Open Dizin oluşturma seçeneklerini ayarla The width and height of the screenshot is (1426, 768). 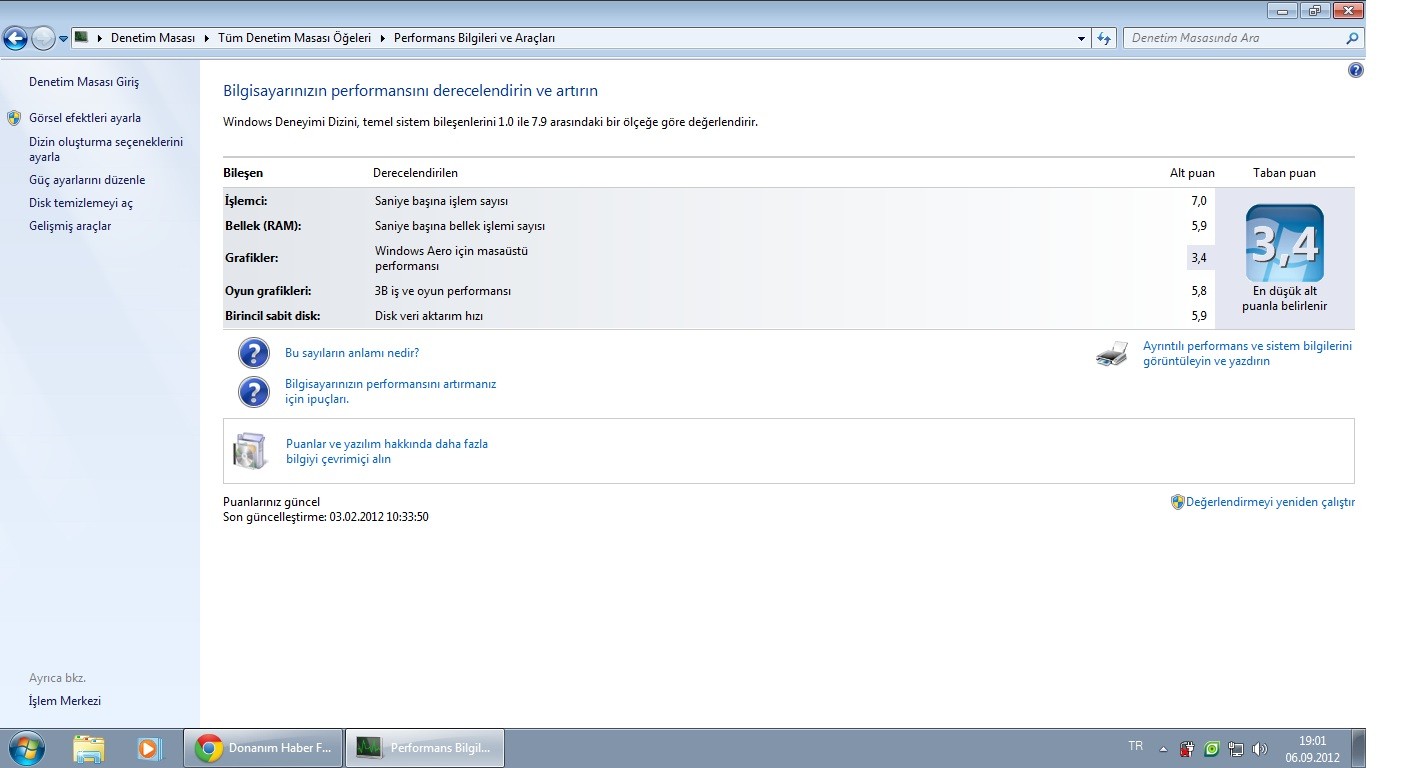pos(106,149)
